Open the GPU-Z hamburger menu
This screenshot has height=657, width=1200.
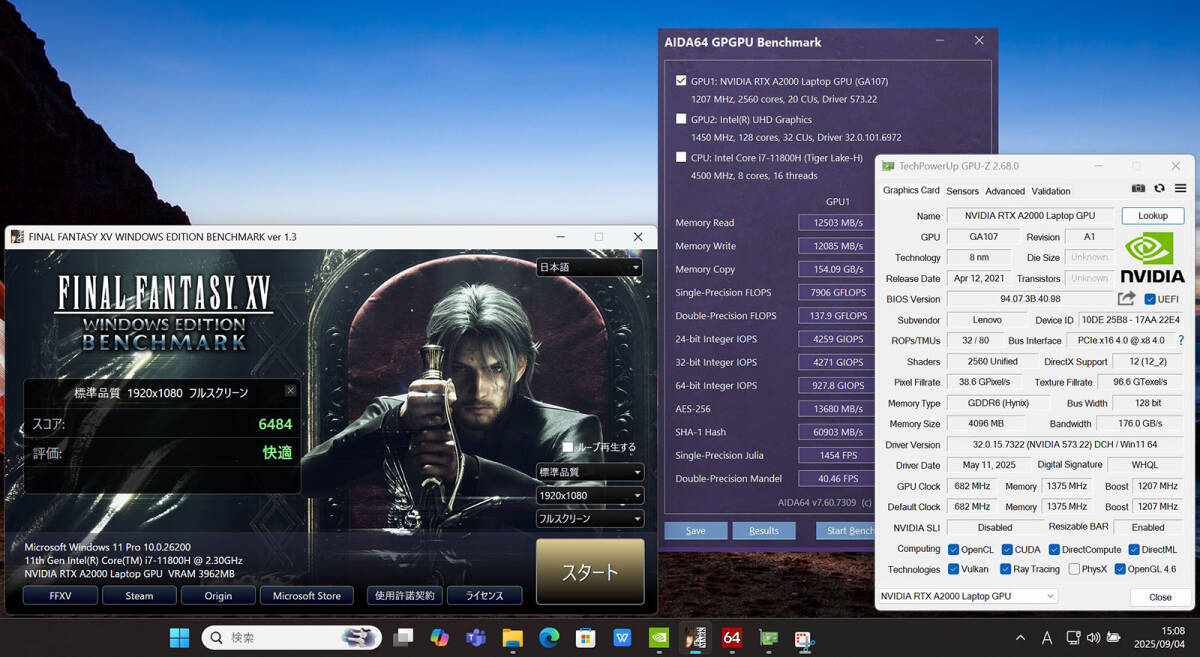pyautogui.click(x=1180, y=189)
